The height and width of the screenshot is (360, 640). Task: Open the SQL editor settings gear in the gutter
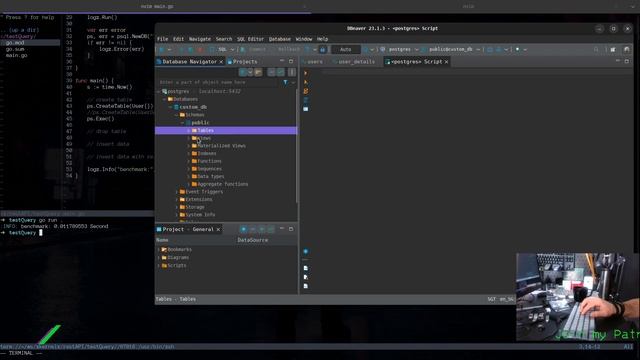(306, 251)
